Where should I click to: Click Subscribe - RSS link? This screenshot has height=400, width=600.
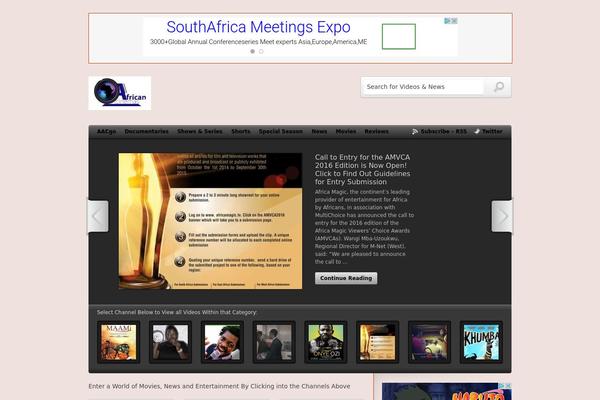[x=443, y=131]
